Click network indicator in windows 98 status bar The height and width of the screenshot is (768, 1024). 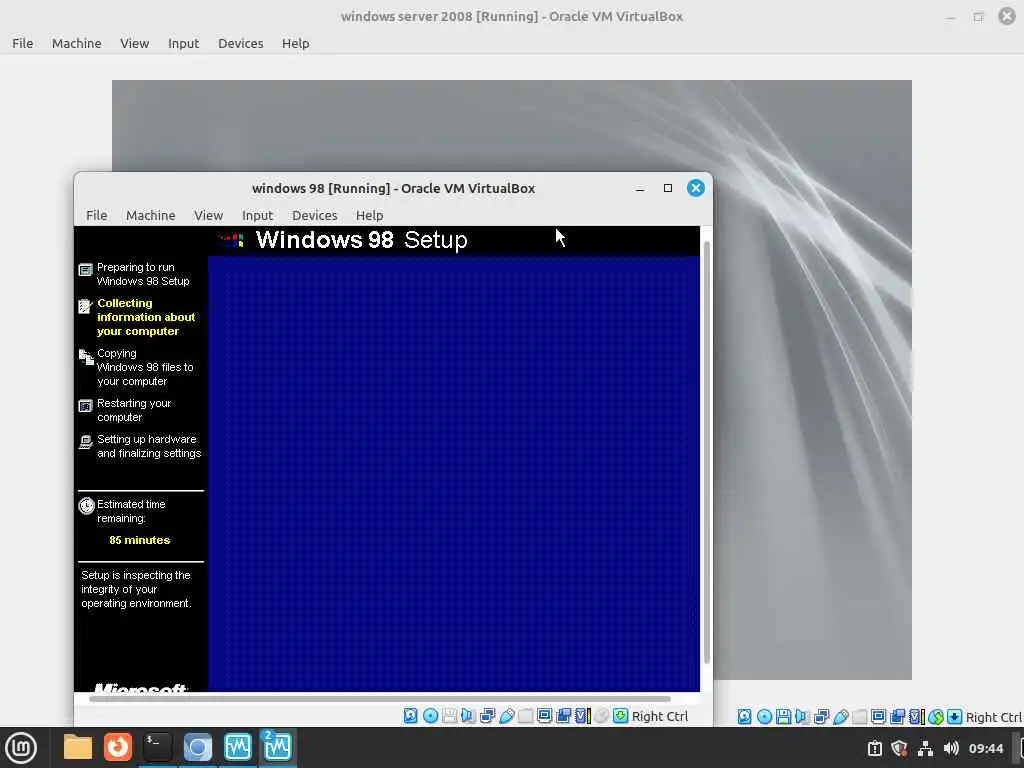click(x=487, y=716)
